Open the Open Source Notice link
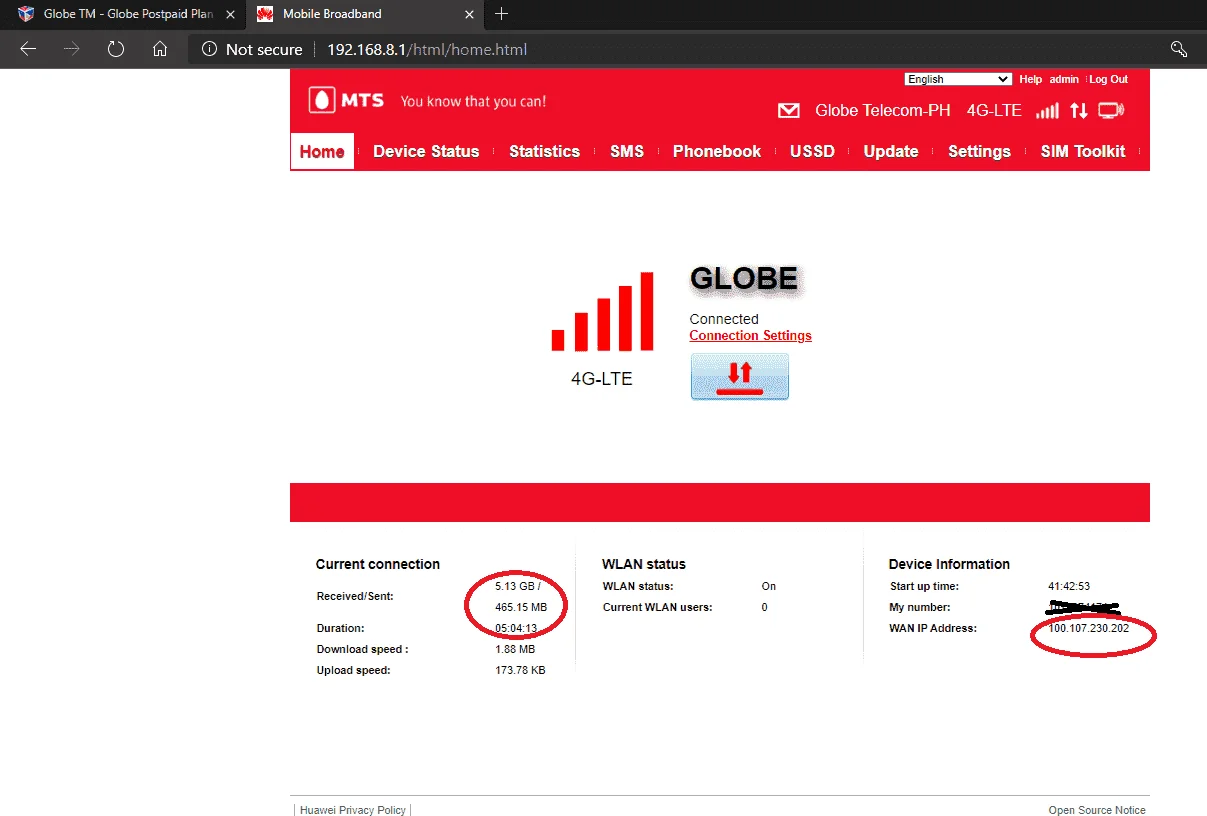Screen dimensions: 1207x816 tap(1097, 810)
